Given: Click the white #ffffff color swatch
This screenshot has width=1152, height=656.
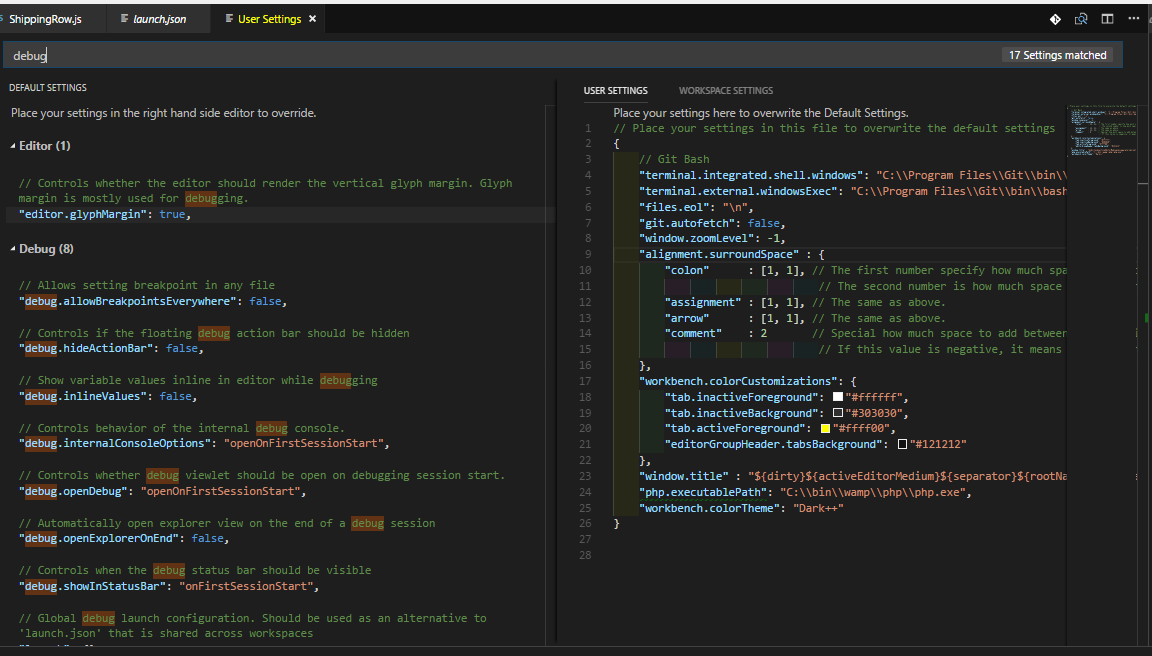Looking at the screenshot, I should (838, 397).
